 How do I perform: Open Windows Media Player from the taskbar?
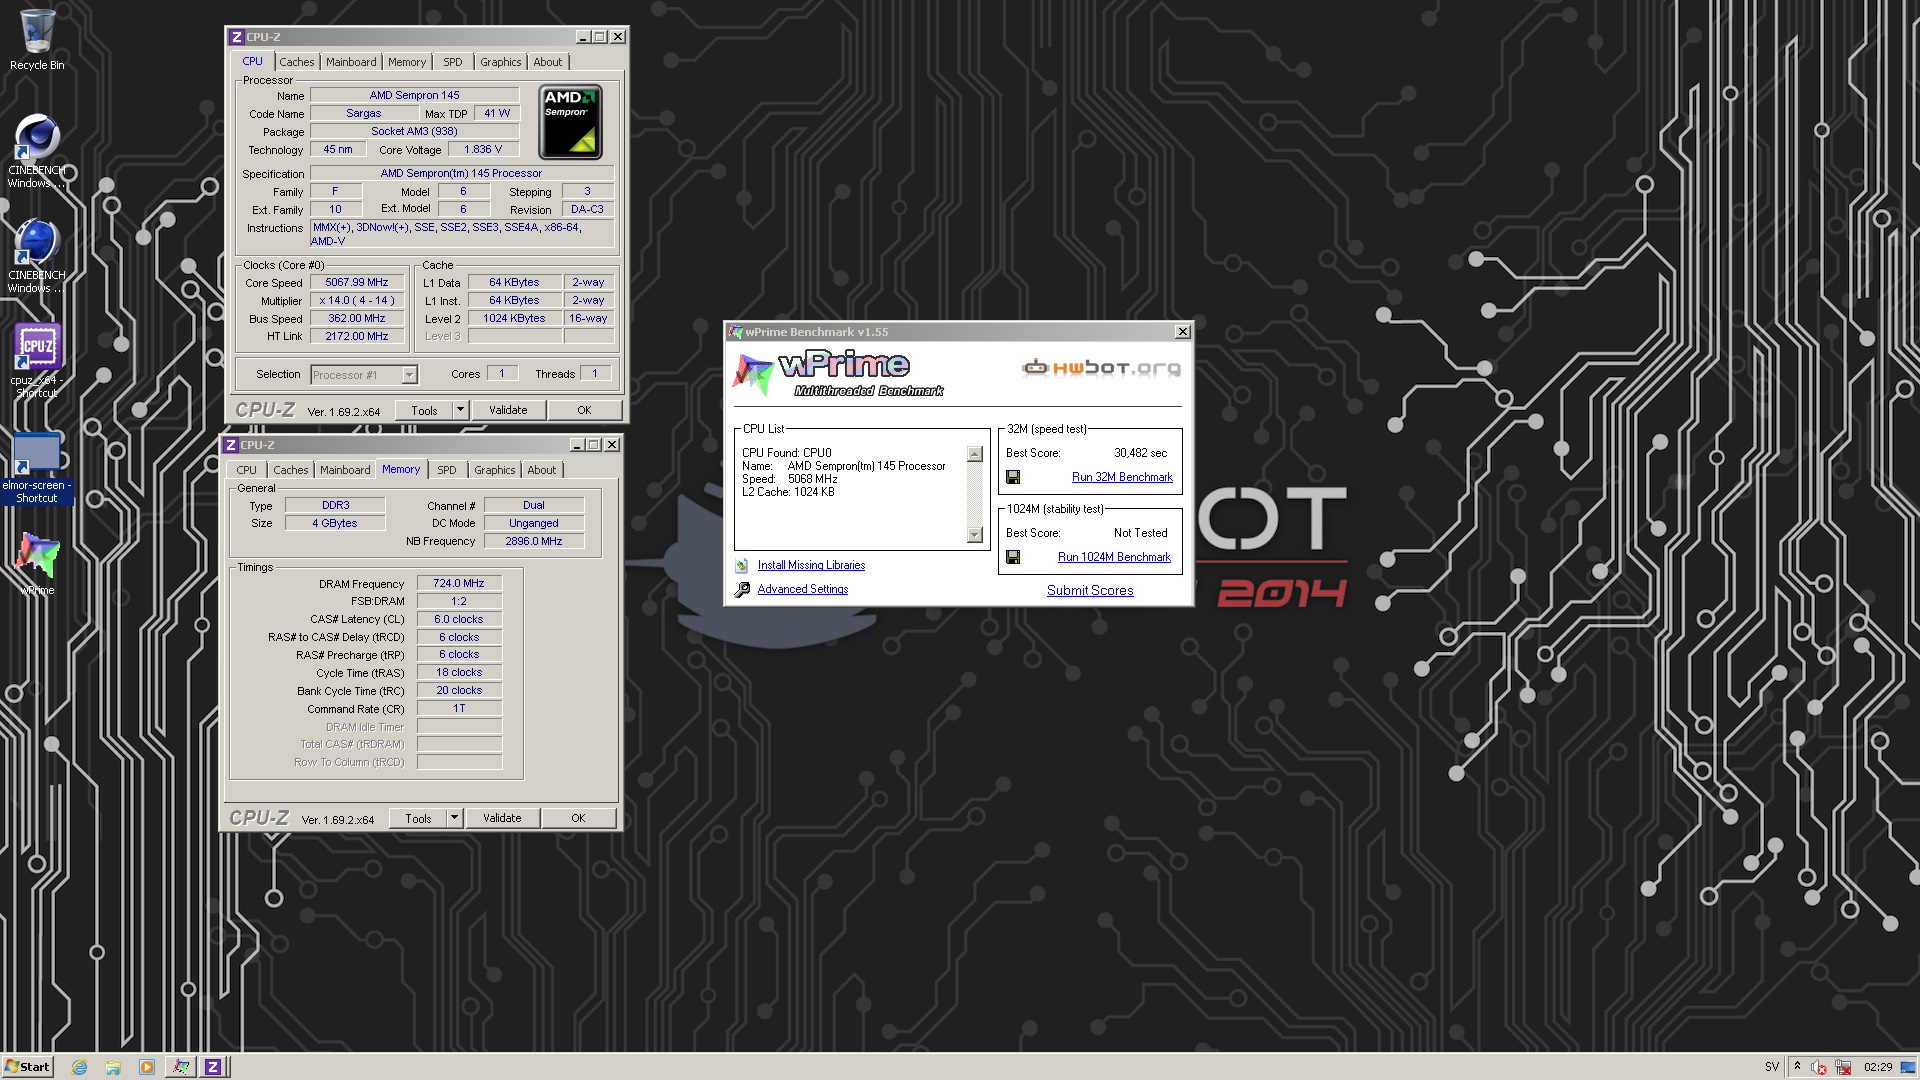(x=146, y=1067)
